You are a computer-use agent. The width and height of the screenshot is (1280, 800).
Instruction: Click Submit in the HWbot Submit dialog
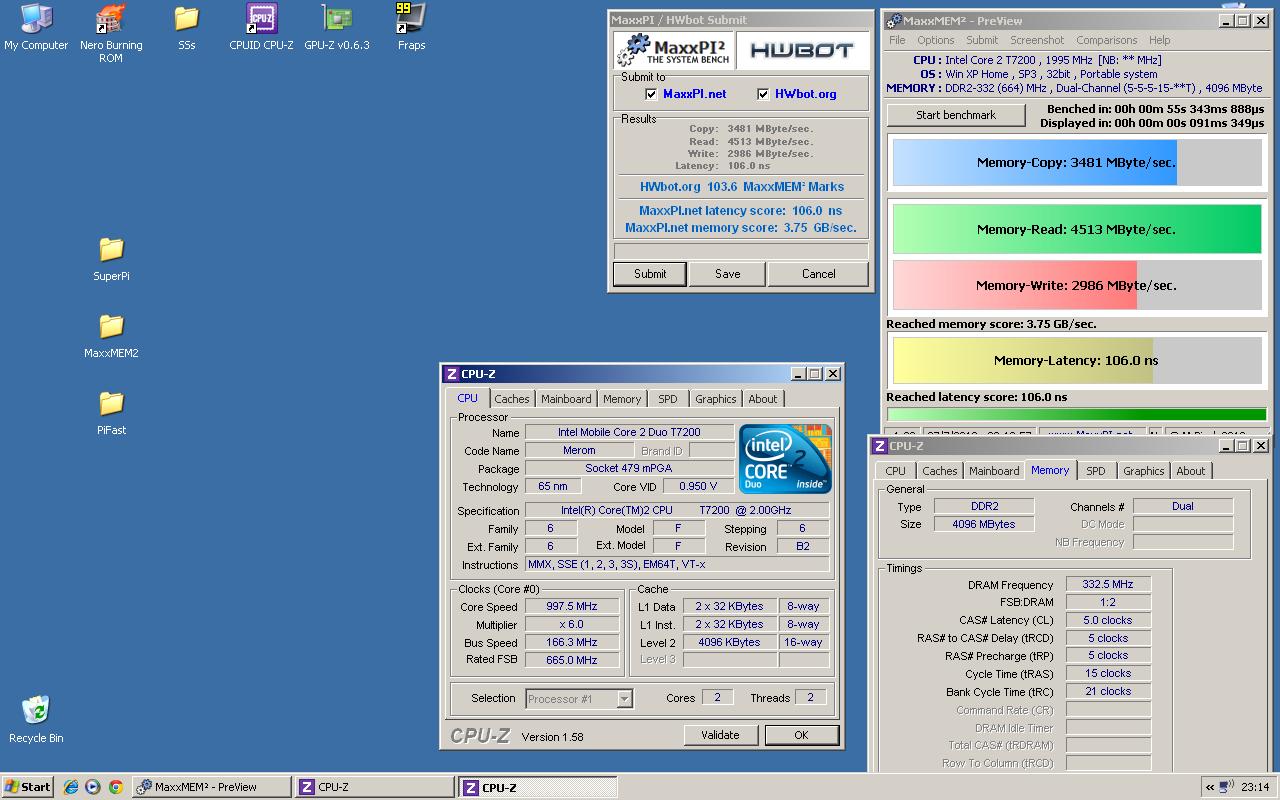pos(650,274)
